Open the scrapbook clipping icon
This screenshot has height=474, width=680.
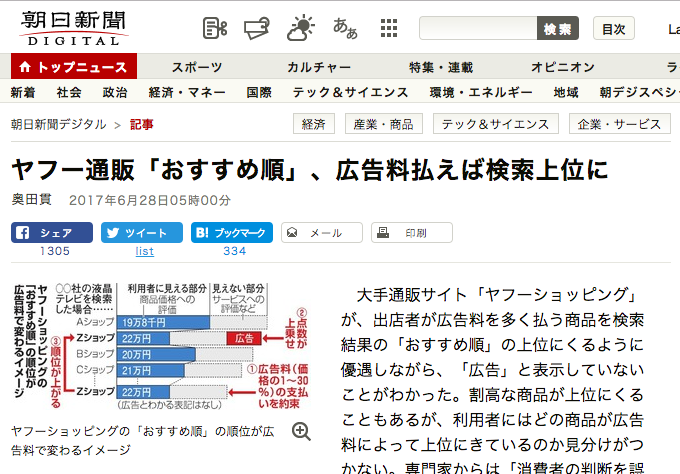(215, 28)
